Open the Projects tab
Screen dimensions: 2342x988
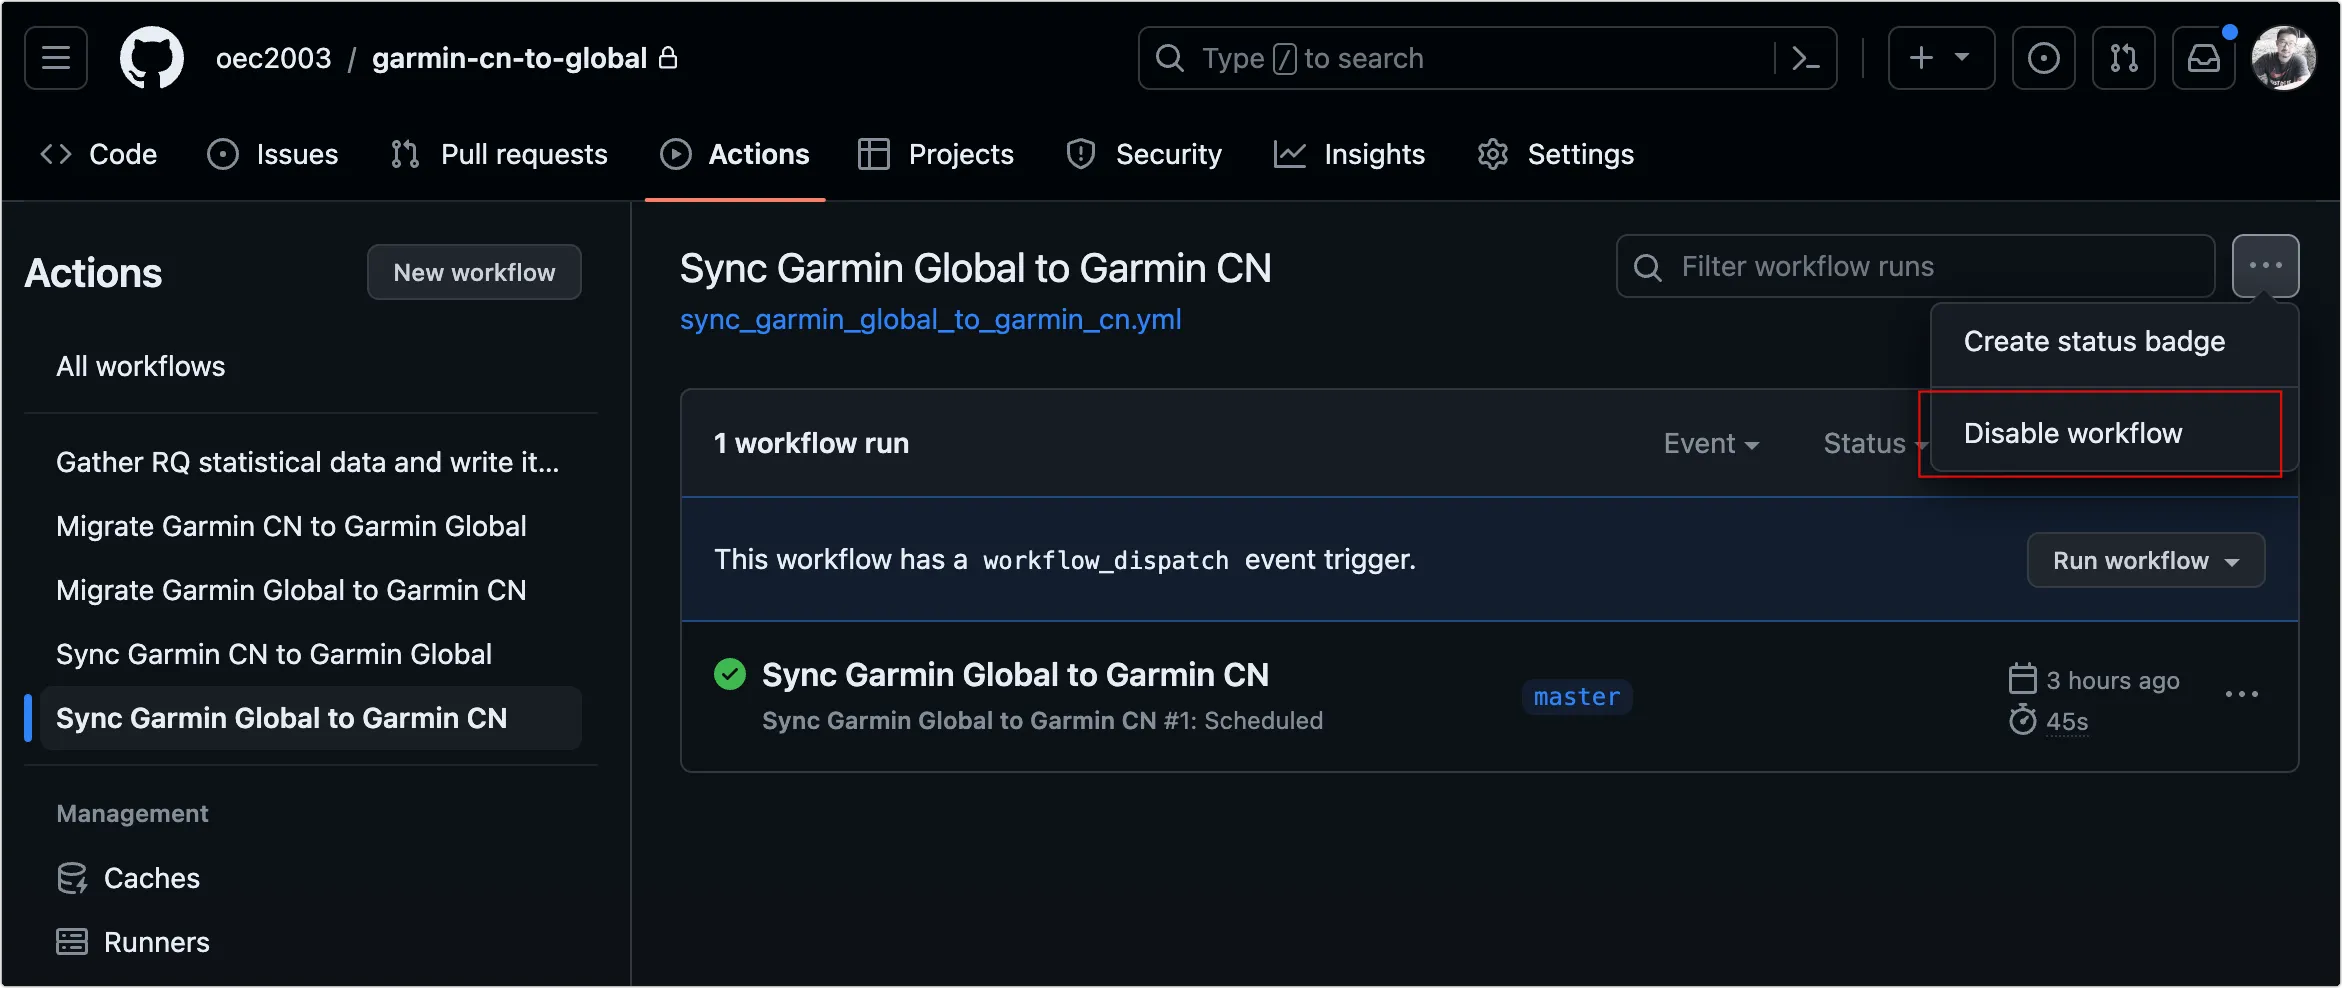pos(936,154)
